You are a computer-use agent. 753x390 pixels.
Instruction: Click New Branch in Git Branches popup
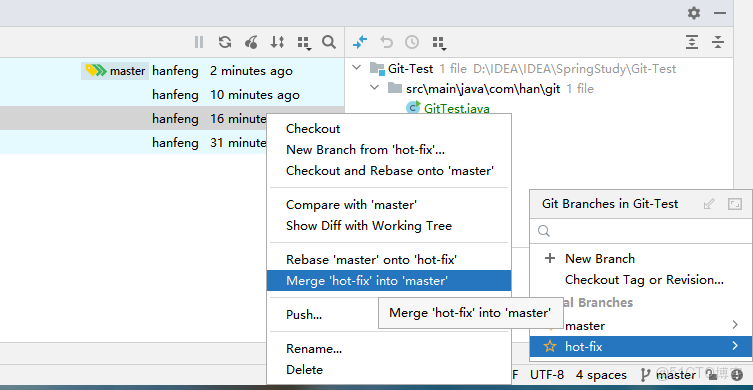[x=600, y=258]
